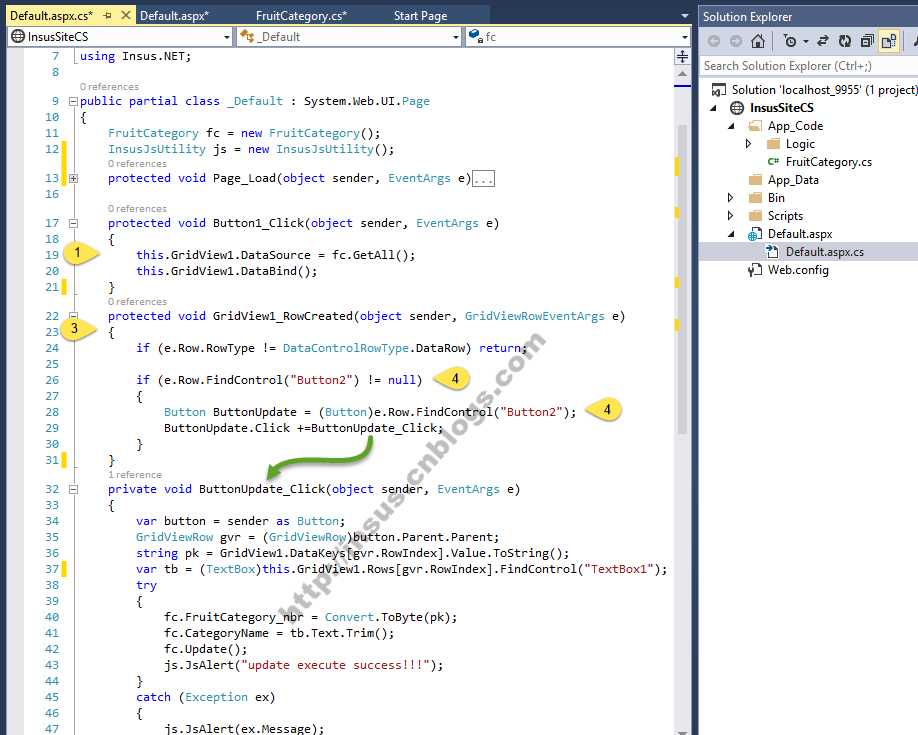Select Default.aspx in Solution Explorer tree

(x=800, y=234)
